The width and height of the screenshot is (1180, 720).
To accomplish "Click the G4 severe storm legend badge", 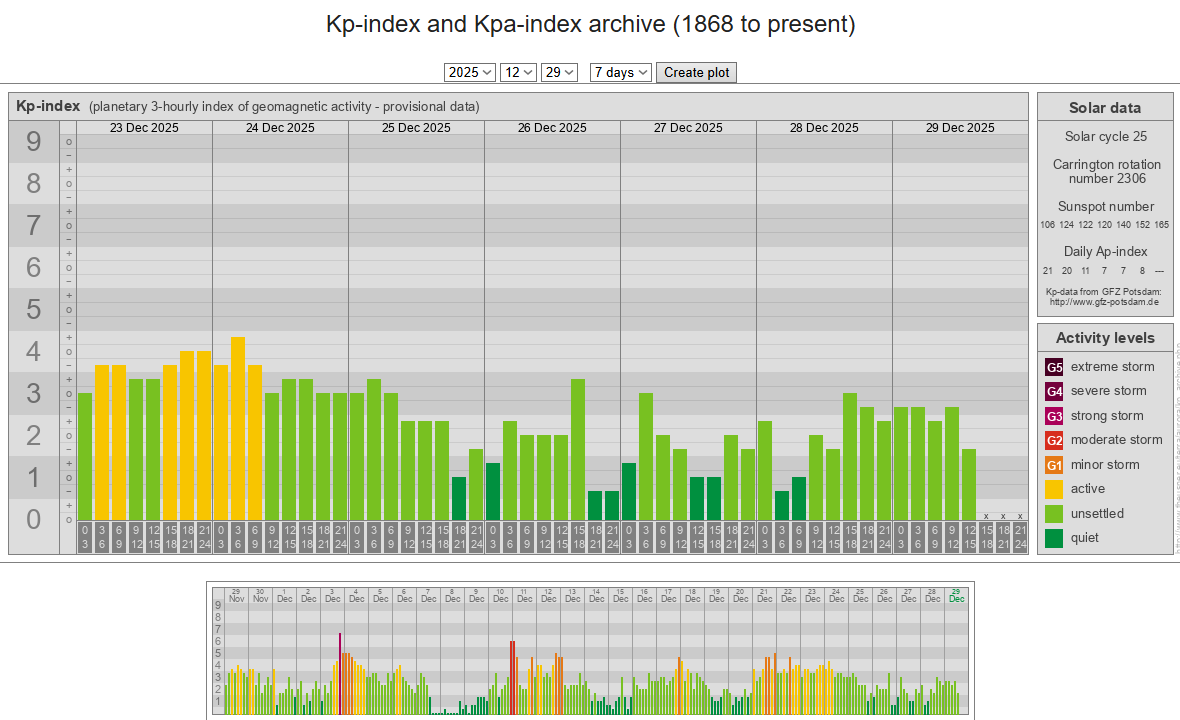I will click(1054, 391).
